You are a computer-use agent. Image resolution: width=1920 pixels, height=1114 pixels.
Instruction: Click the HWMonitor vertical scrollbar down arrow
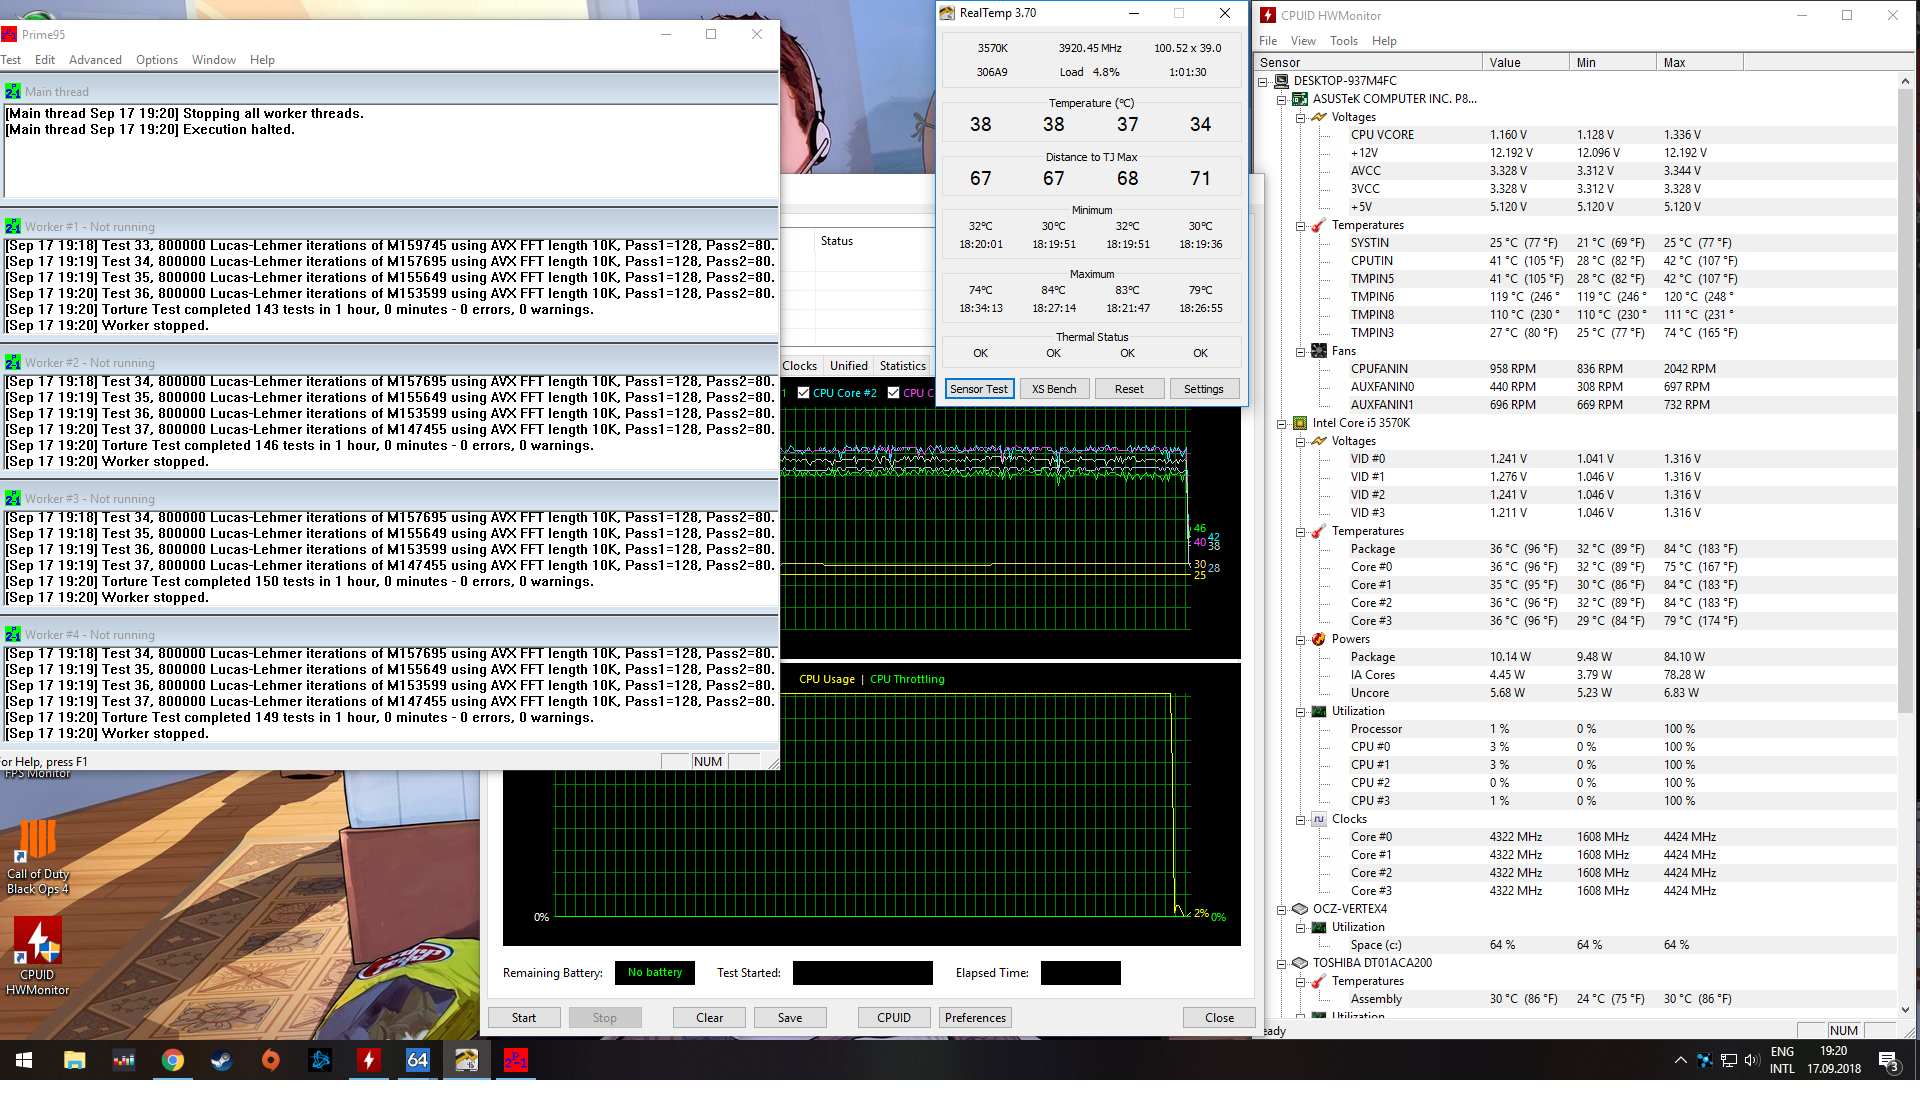(1904, 1010)
